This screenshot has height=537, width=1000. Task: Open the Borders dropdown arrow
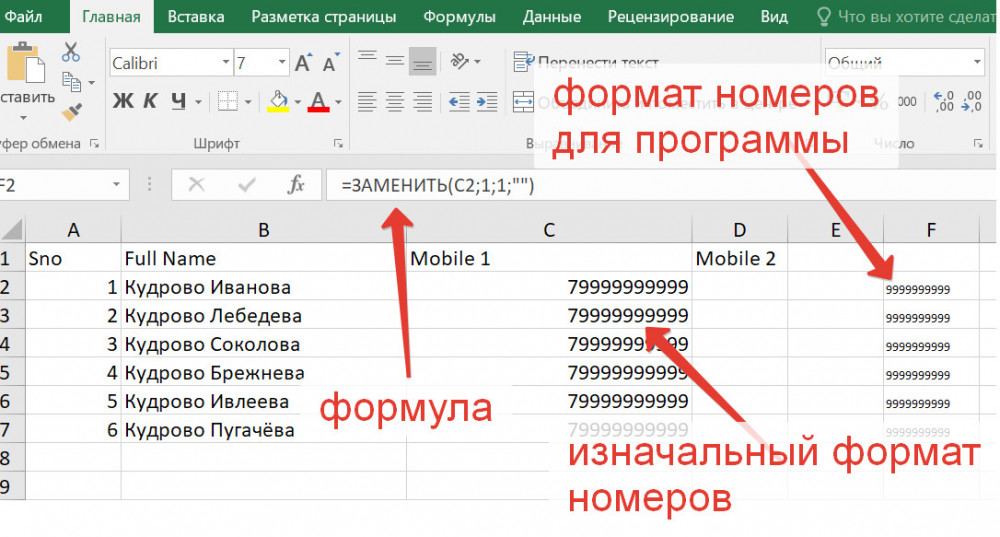coord(248,102)
